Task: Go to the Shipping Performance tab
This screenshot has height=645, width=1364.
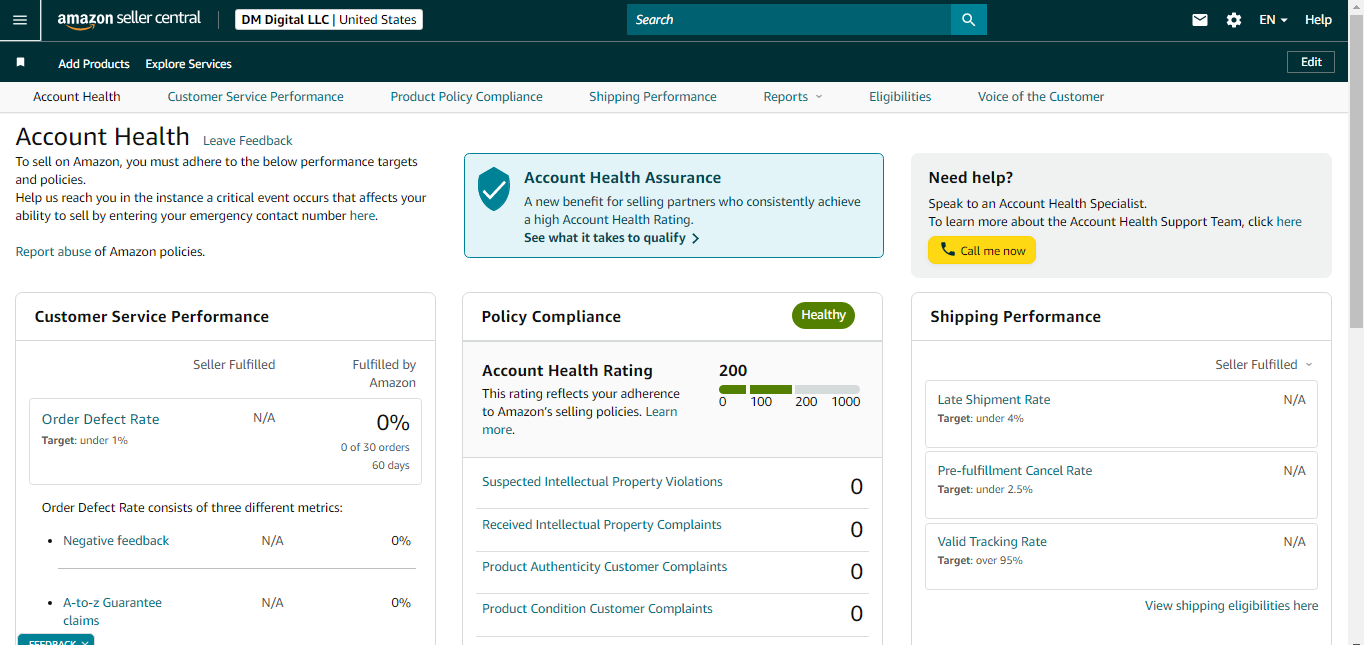Action: tap(653, 97)
